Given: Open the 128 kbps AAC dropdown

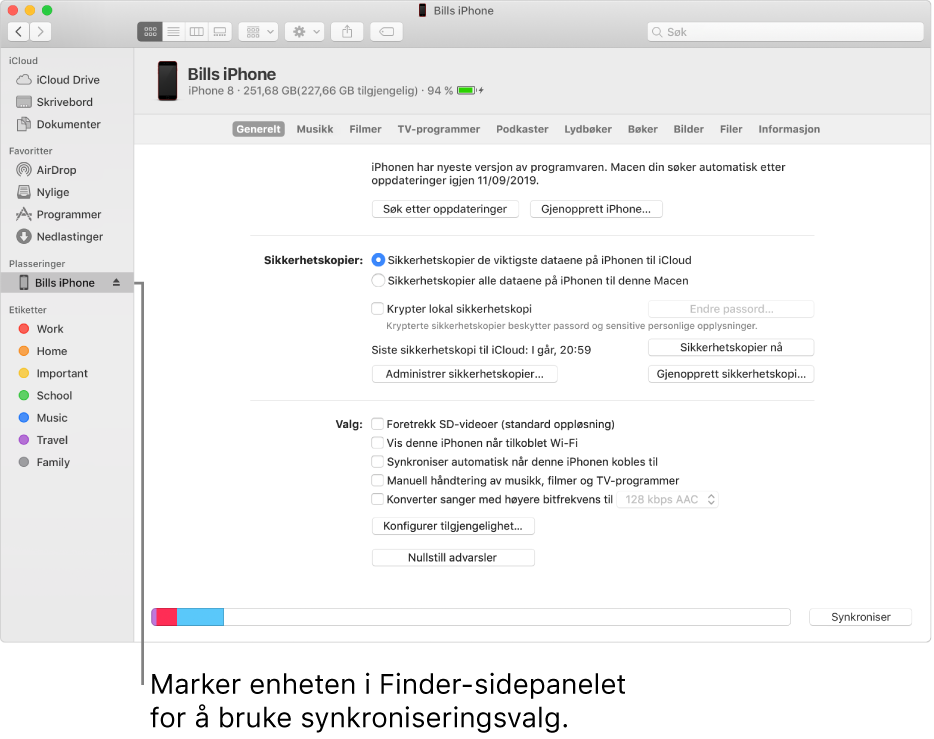Looking at the screenshot, I should coord(668,500).
